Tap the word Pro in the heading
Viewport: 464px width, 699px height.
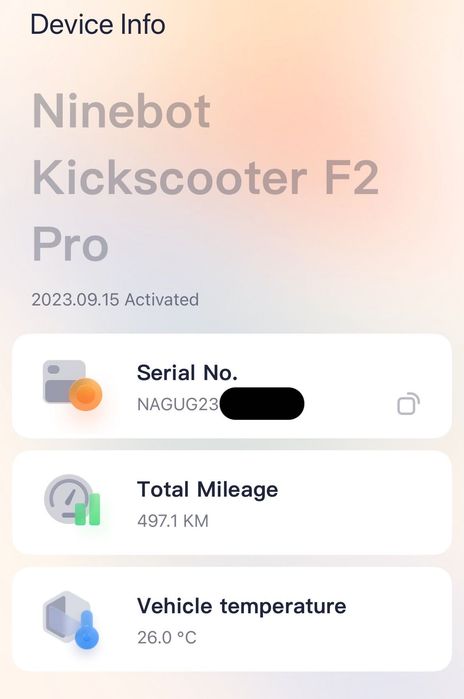point(70,244)
